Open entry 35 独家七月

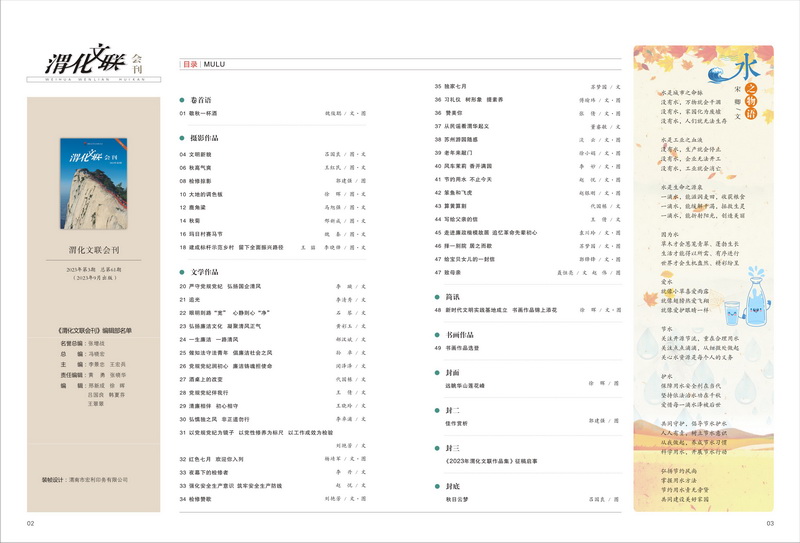click(x=460, y=87)
